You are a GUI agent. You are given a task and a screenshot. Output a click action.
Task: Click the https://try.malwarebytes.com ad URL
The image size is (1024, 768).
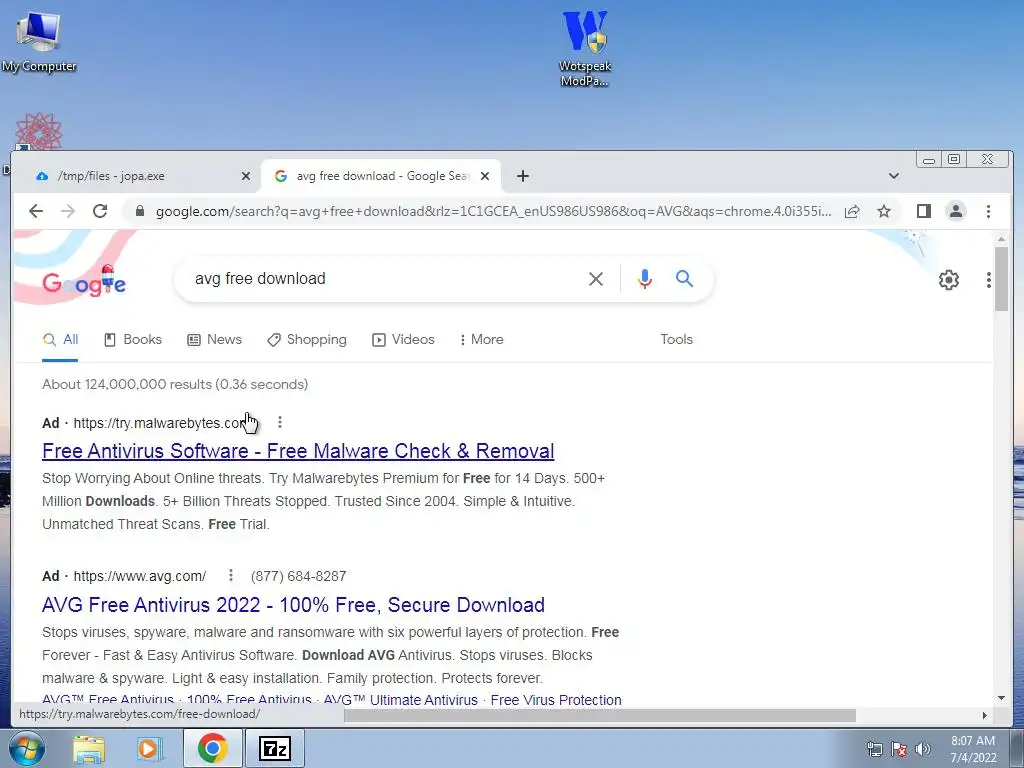tap(159, 423)
